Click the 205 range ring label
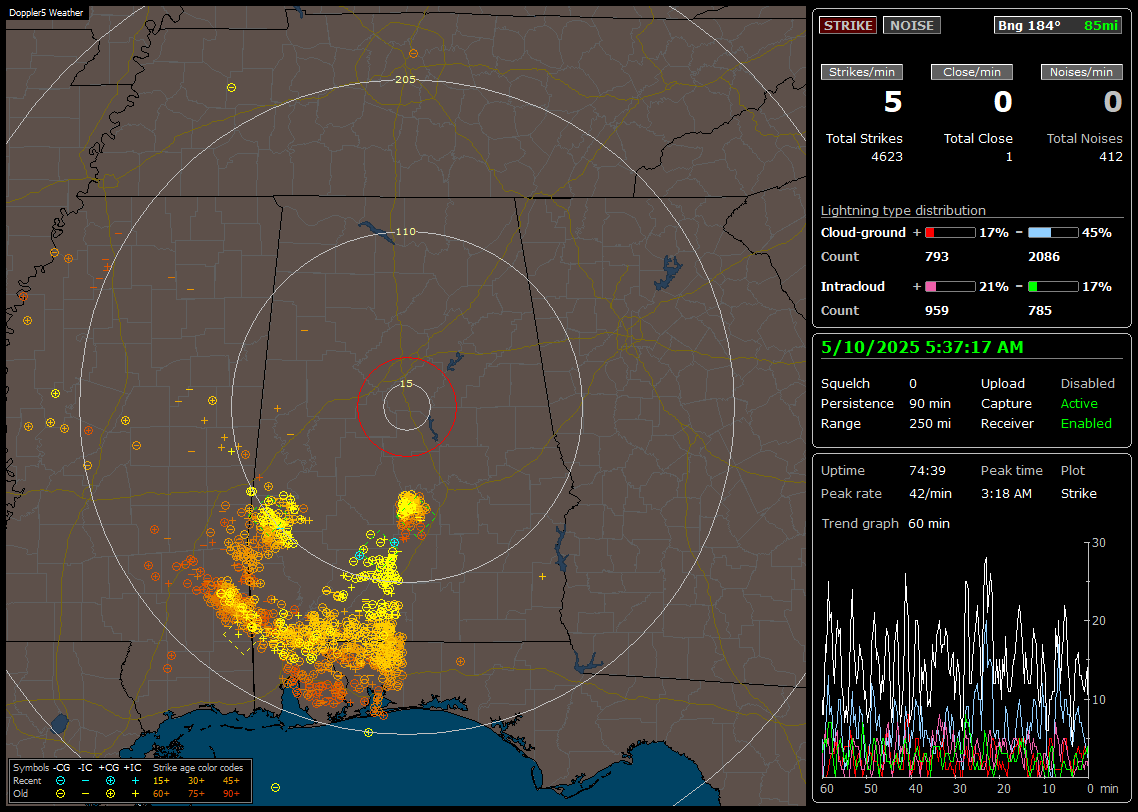This screenshot has height=812, width=1138. [x=405, y=80]
